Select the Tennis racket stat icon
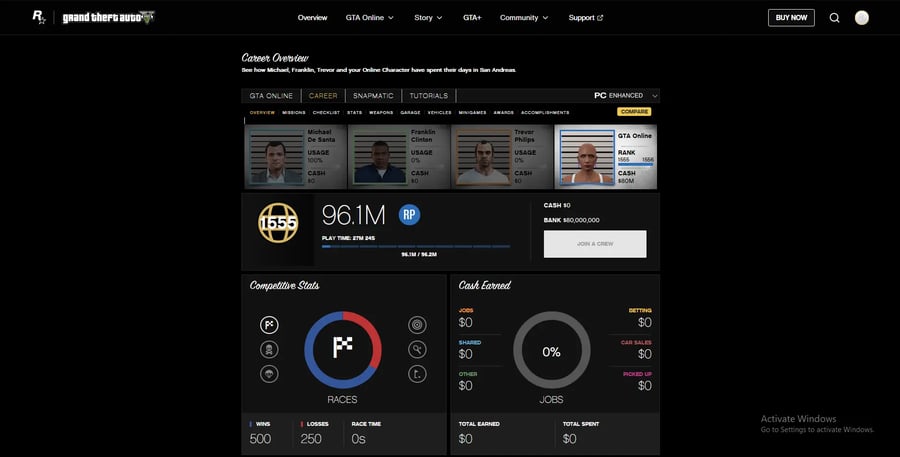Image resolution: width=900 pixels, height=457 pixels. tap(417, 349)
